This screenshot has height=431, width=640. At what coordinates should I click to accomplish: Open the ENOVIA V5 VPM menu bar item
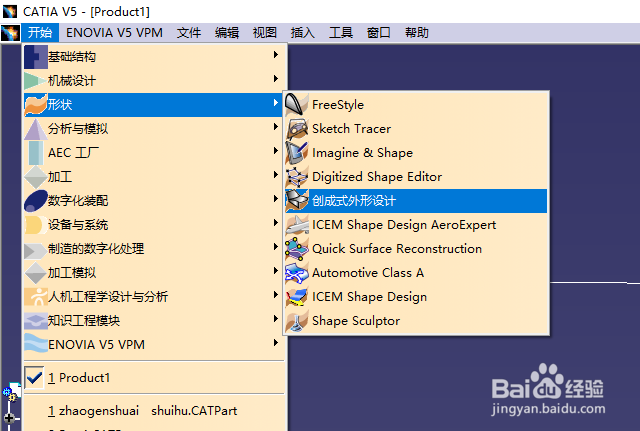(x=114, y=33)
